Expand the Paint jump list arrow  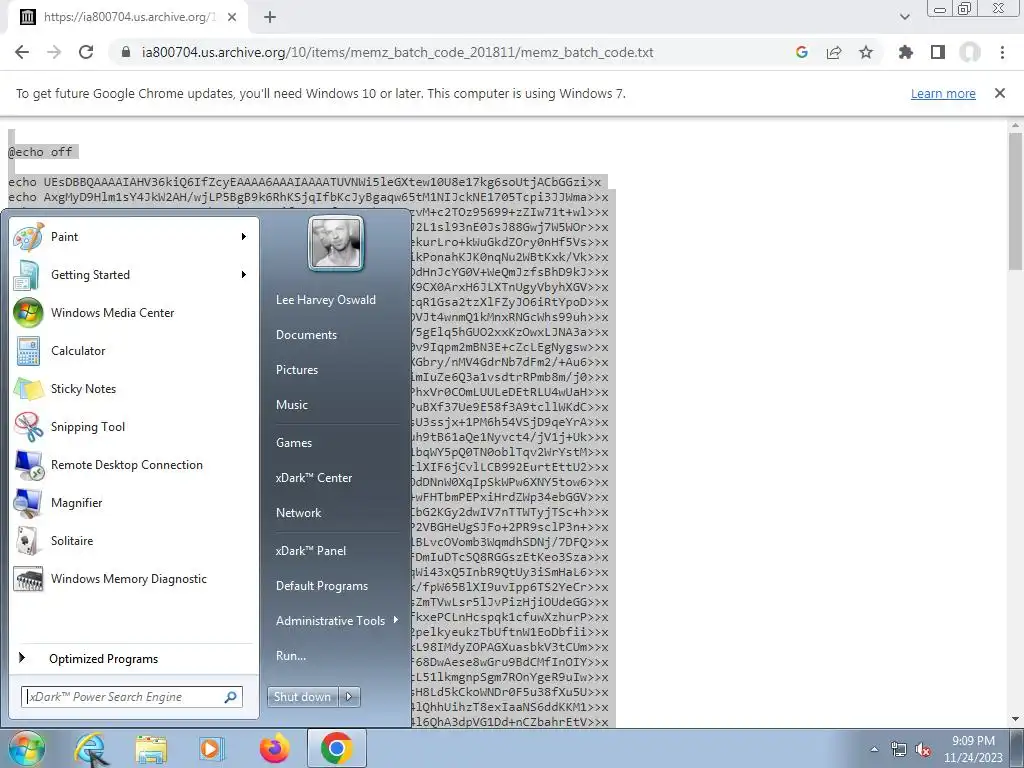pos(244,237)
